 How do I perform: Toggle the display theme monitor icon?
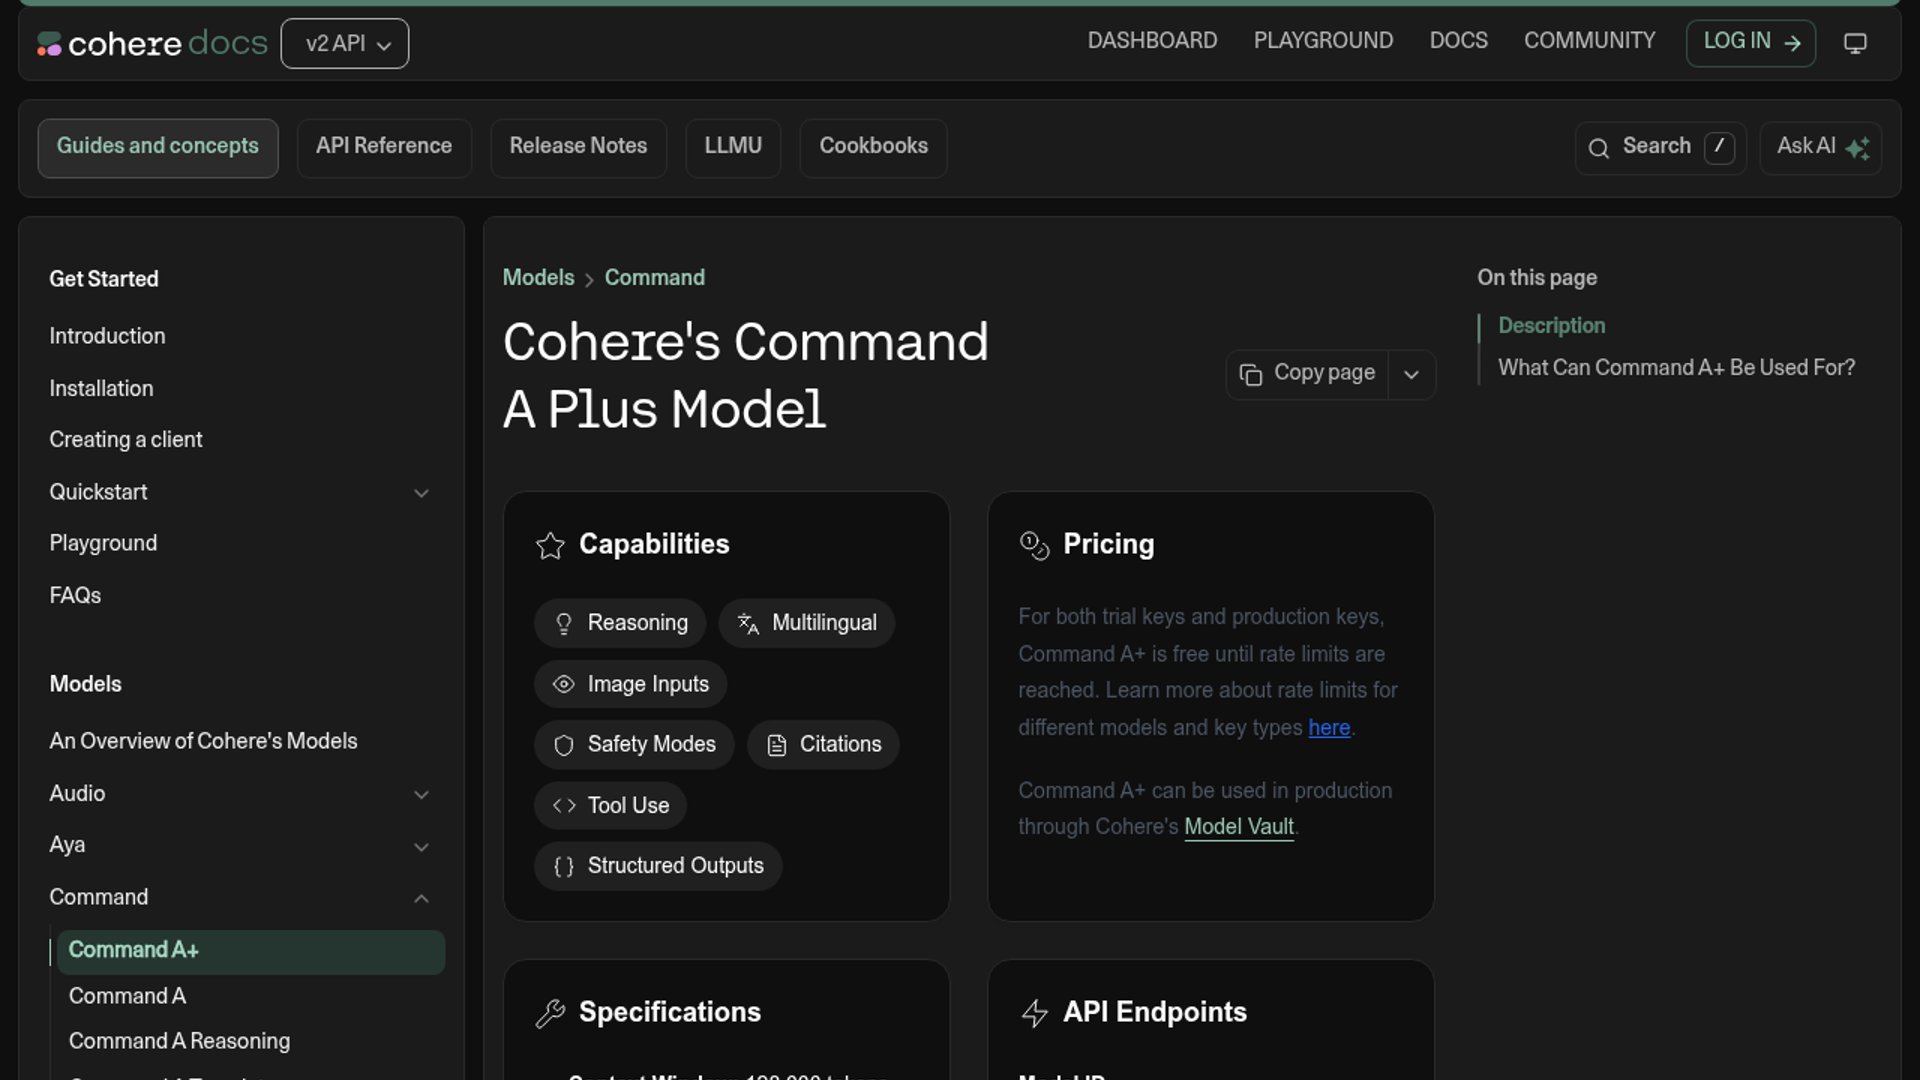coord(1855,43)
